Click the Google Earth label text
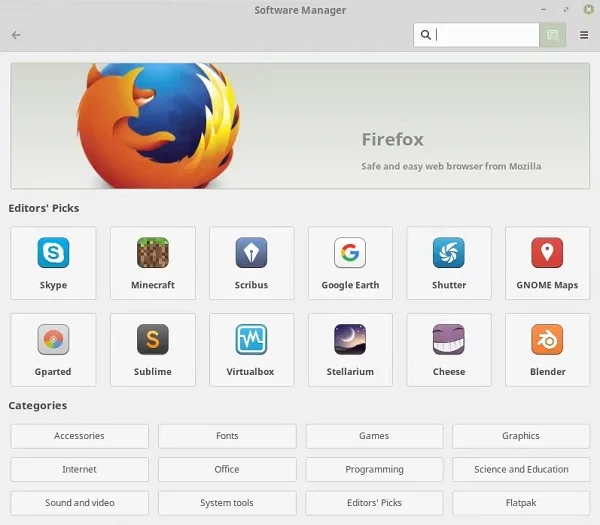The image size is (600, 525). click(350, 285)
